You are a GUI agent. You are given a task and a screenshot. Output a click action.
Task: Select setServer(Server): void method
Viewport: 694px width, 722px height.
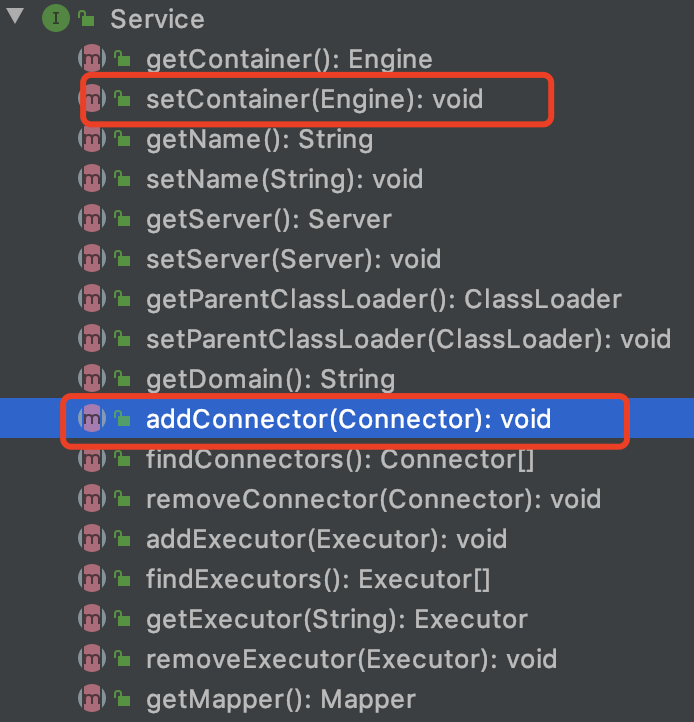[x=294, y=260]
